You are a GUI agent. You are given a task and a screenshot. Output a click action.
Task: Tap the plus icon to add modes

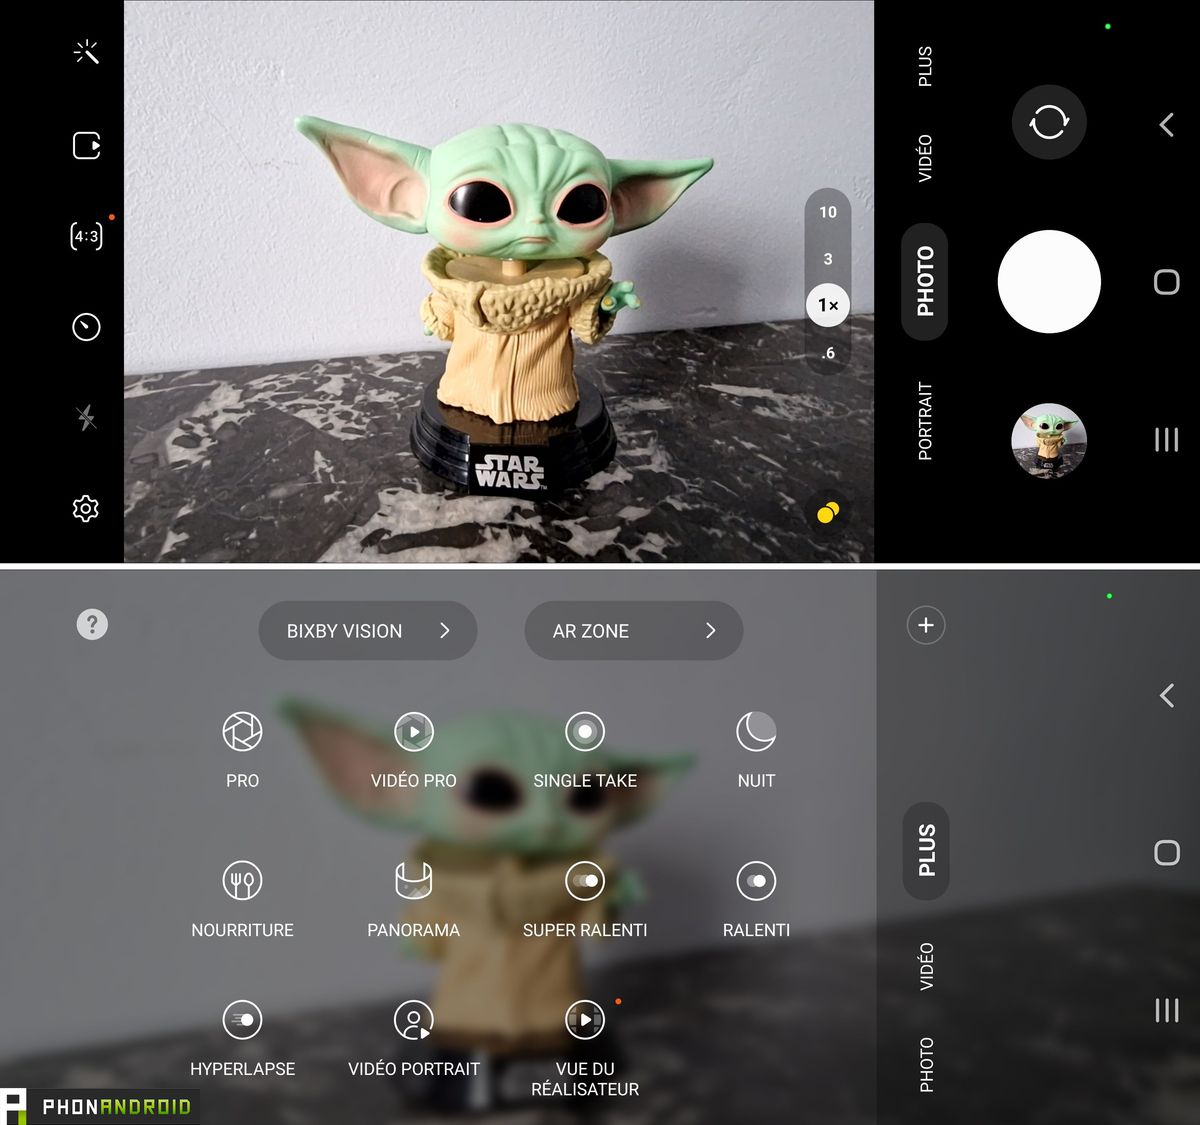point(926,625)
